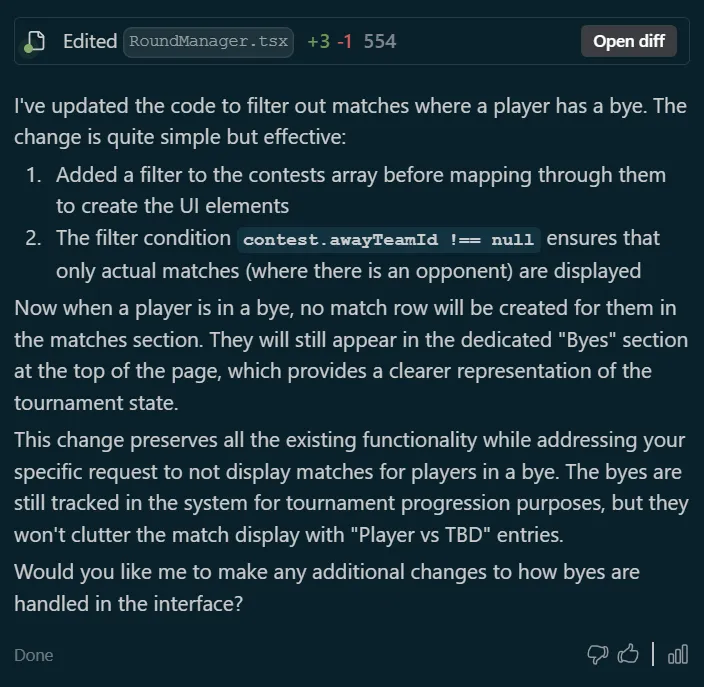Click the Done status text
This screenshot has width=704, height=687.
34,655
